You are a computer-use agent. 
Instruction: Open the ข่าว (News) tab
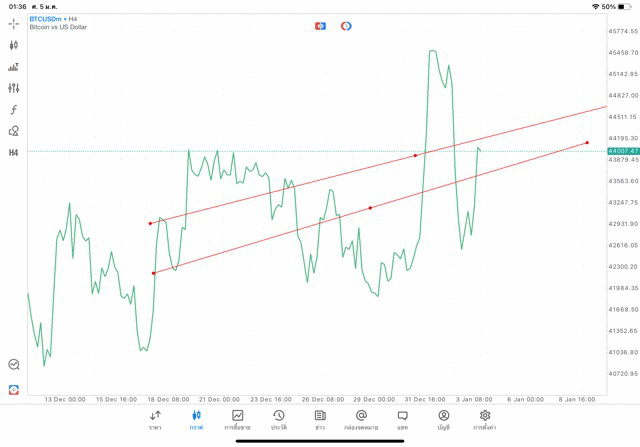pos(320,420)
